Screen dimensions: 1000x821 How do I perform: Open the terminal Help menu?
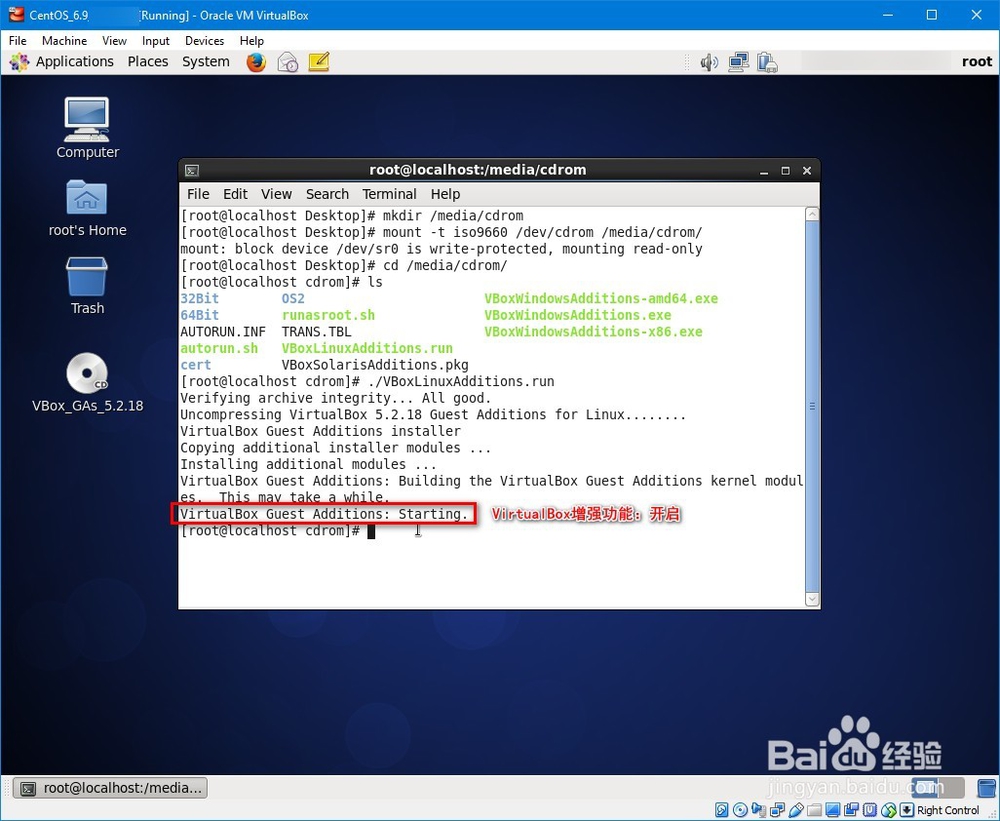[445, 194]
